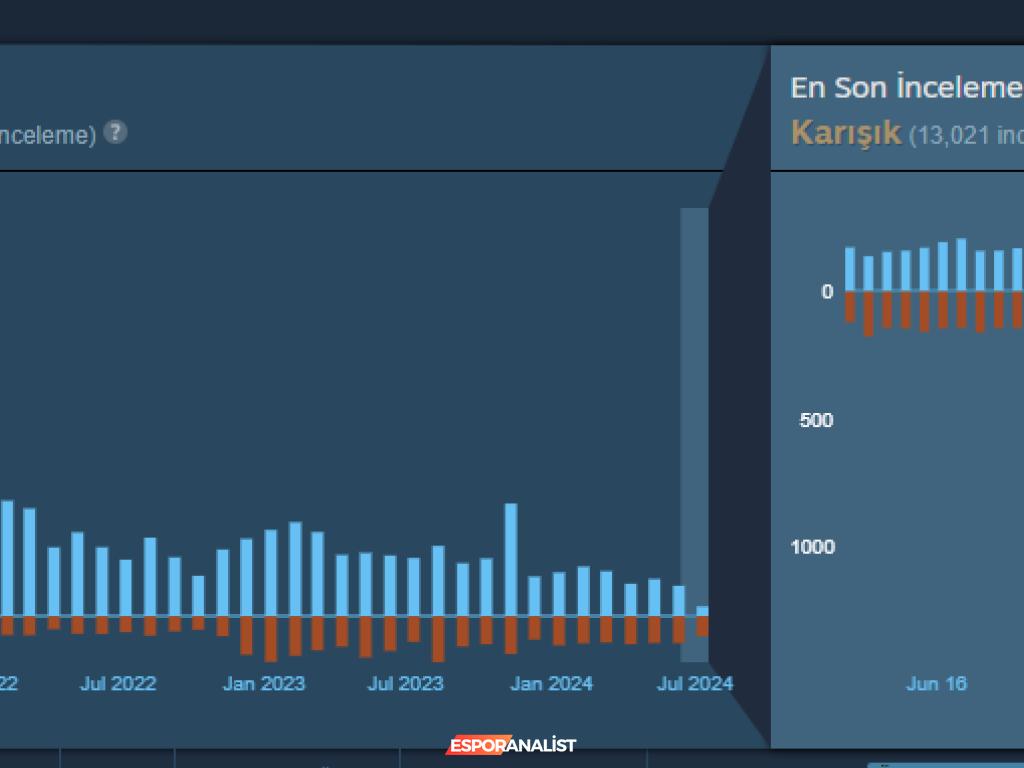The image size is (1024, 768).
Task: Click the 1000 value on the y-axis
Action: pos(812,547)
